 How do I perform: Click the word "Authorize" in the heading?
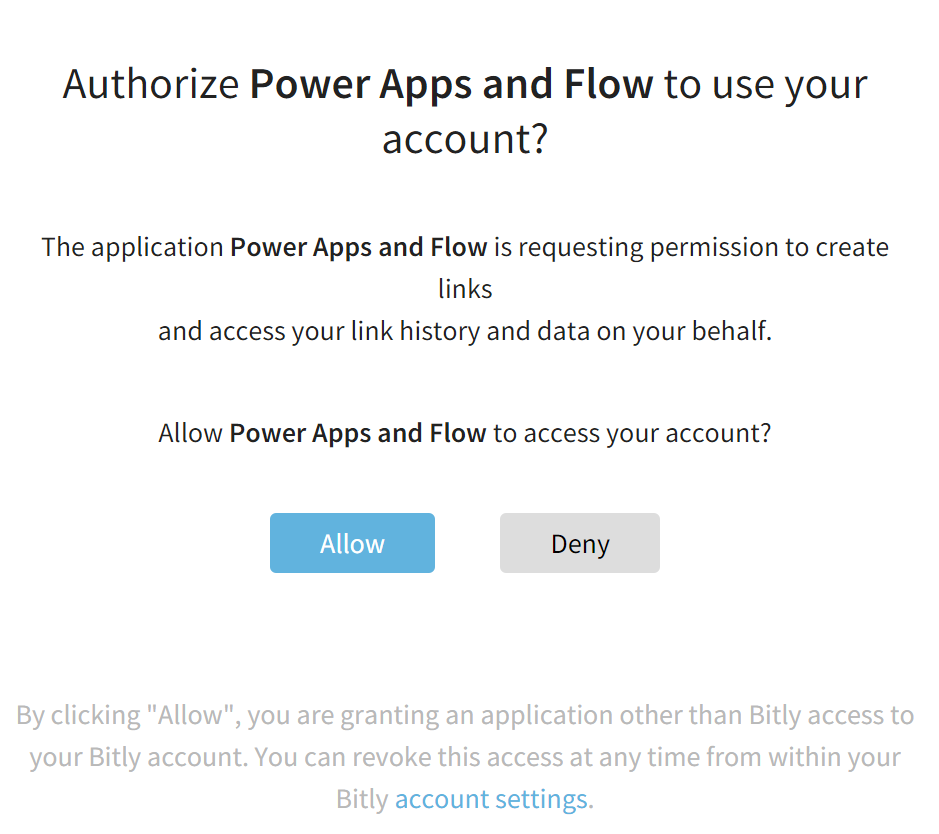point(151,84)
